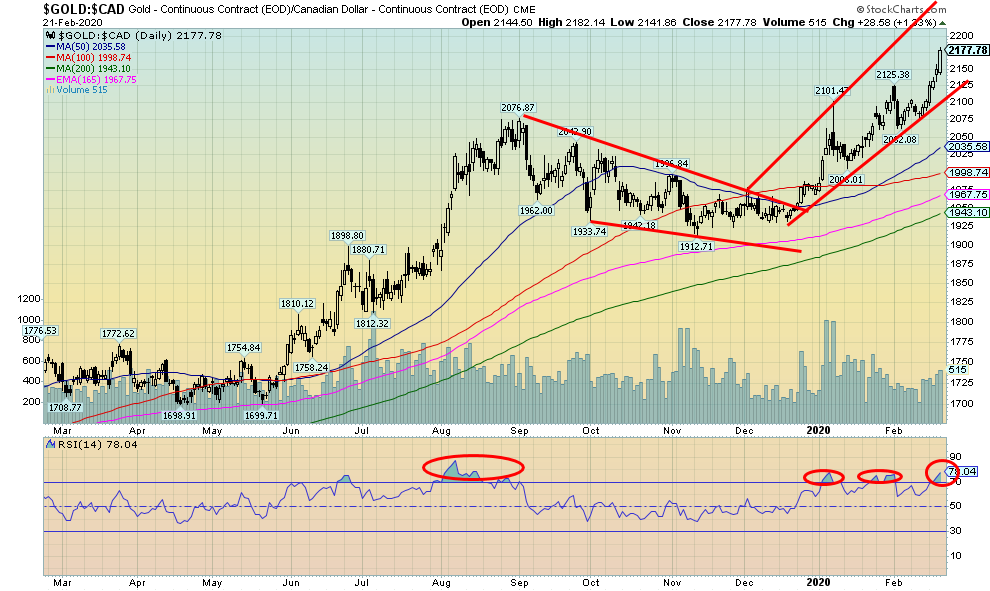Click the 2076.87 peak price label
The image size is (990, 591).
pyautogui.click(x=519, y=108)
